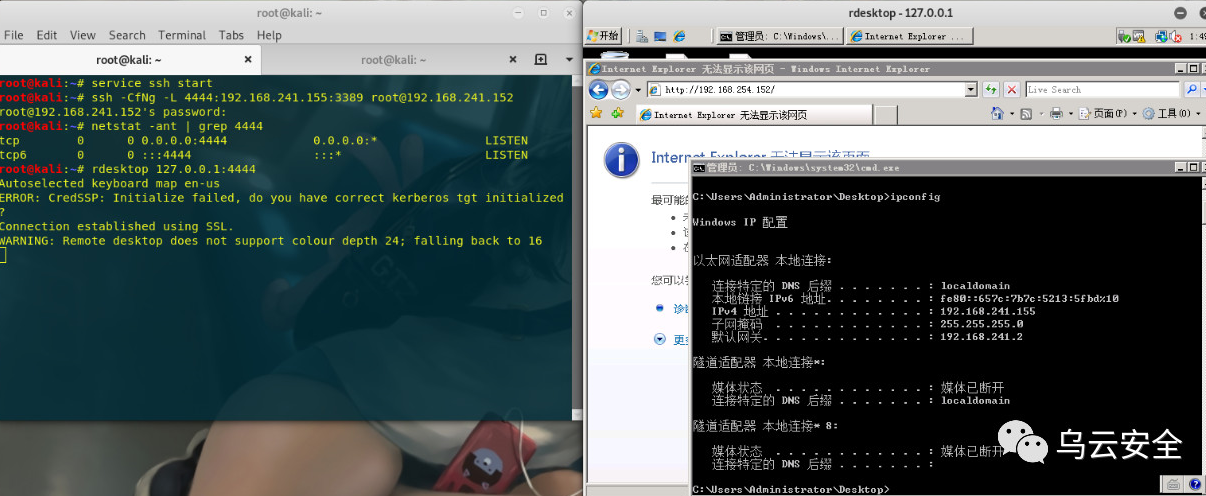
Task: Click the IE window title bar icon
Action: click(x=595, y=69)
